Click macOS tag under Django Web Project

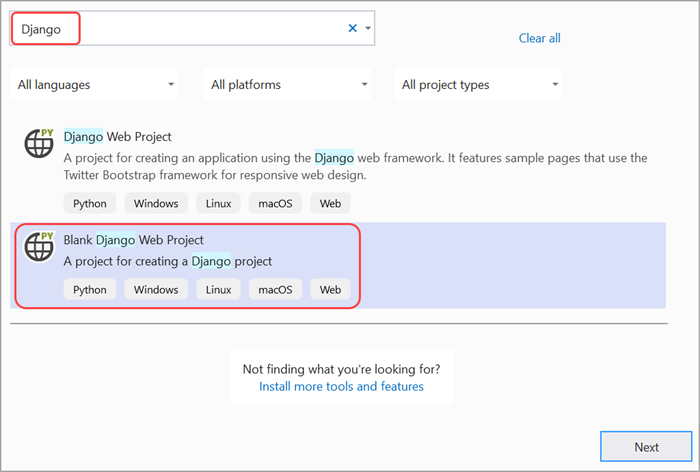(x=275, y=203)
